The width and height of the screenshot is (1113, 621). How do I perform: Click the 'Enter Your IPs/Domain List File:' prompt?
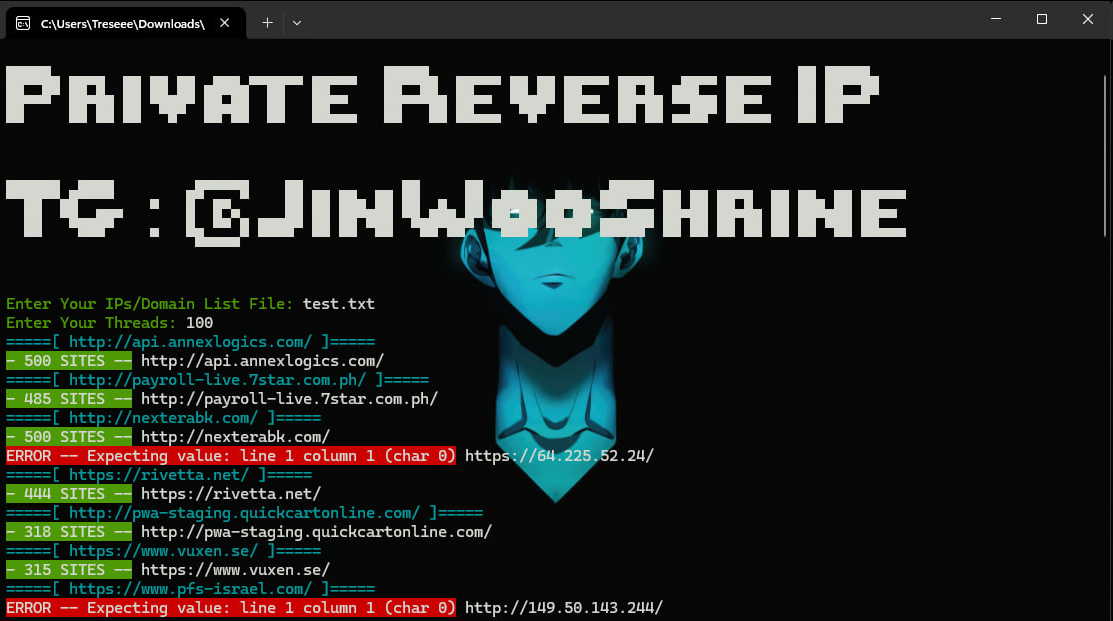click(x=150, y=304)
